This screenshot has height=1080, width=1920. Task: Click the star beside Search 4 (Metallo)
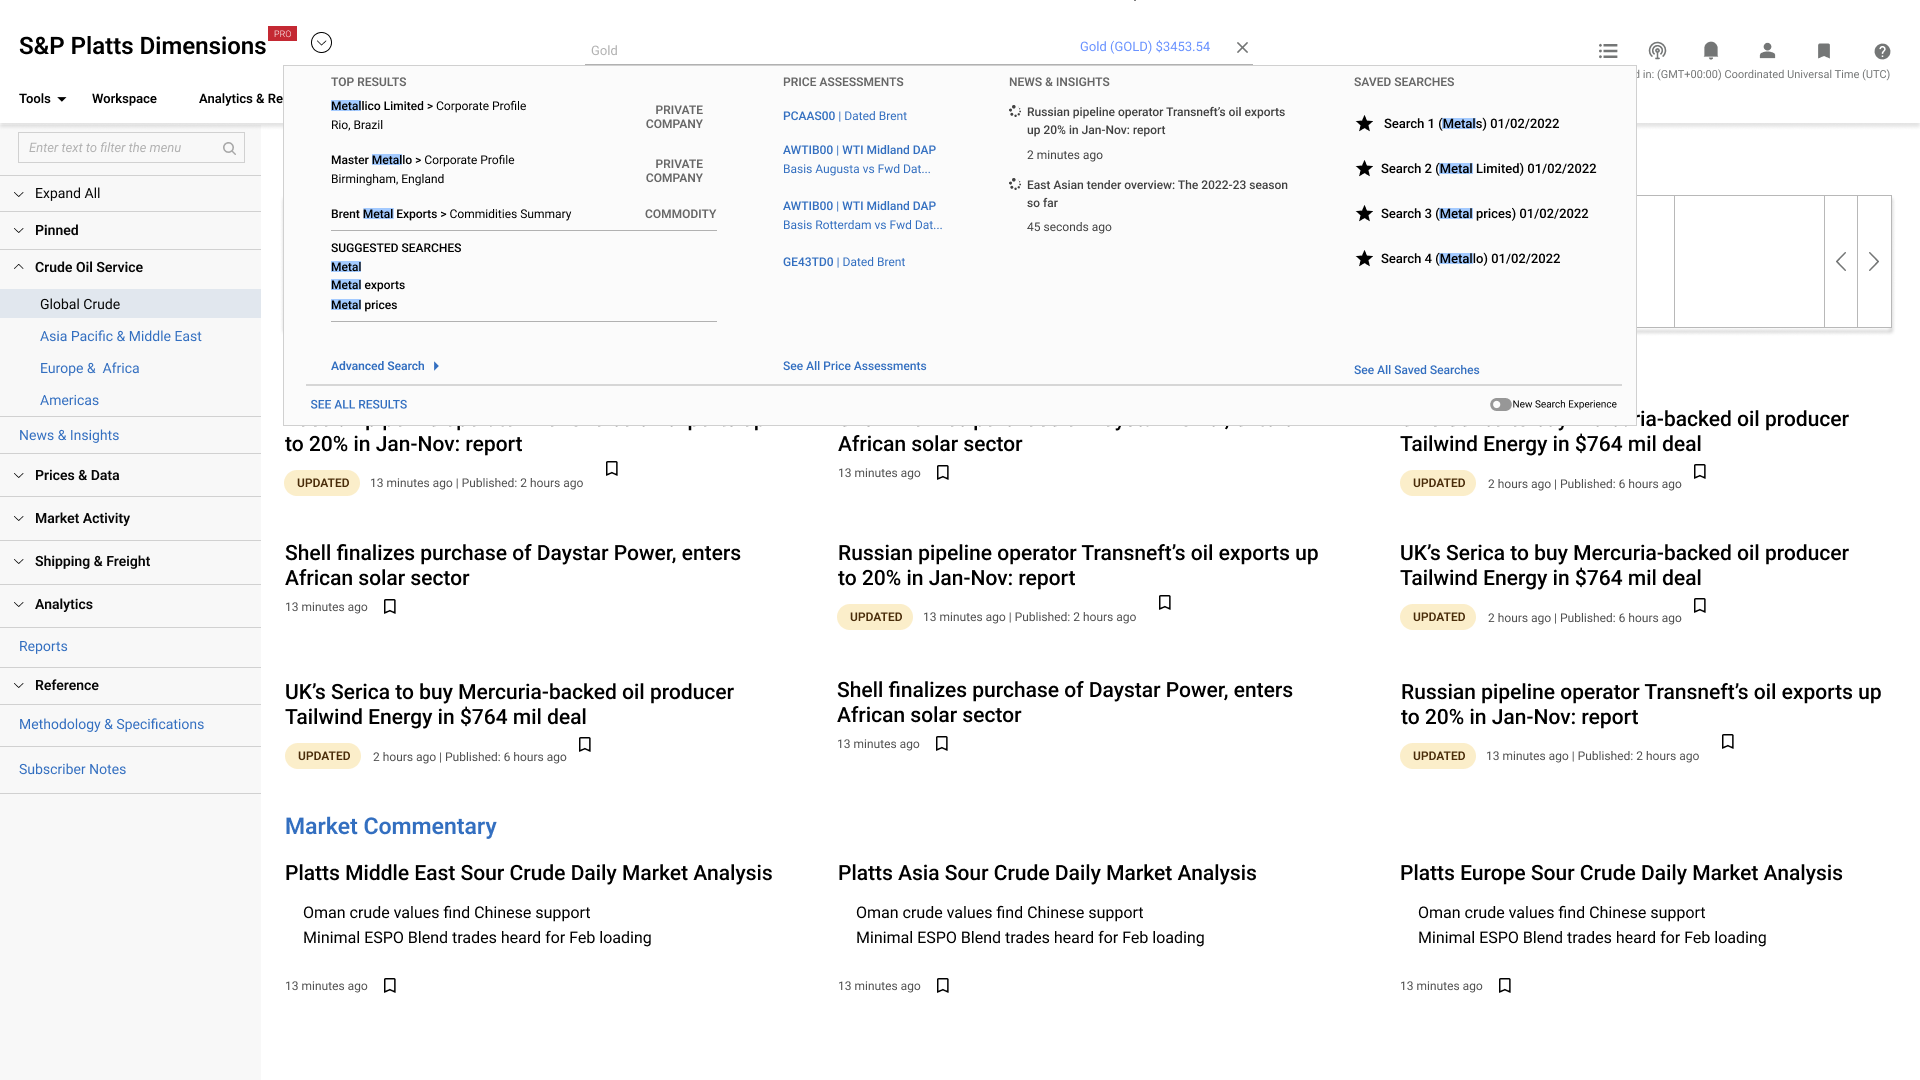click(x=1364, y=258)
